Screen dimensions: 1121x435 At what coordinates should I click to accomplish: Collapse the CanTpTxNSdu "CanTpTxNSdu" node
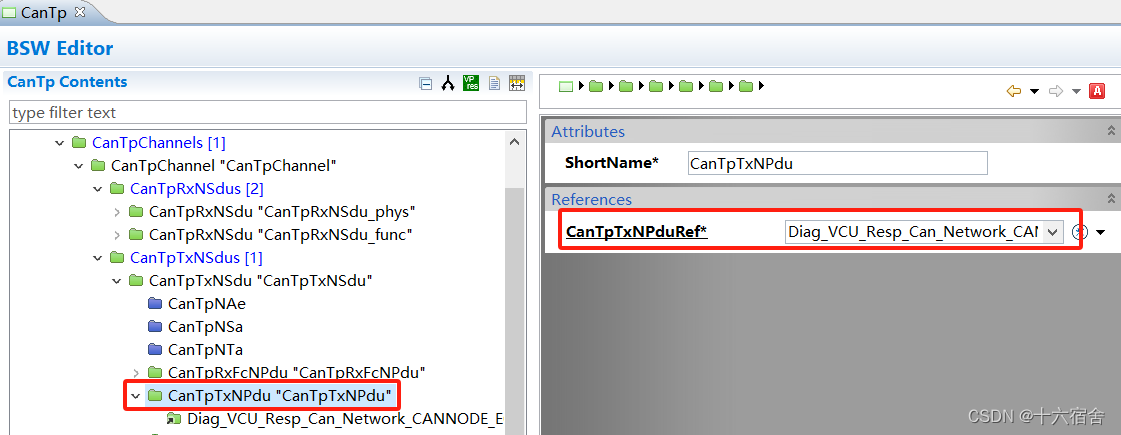(x=117, y=280)
